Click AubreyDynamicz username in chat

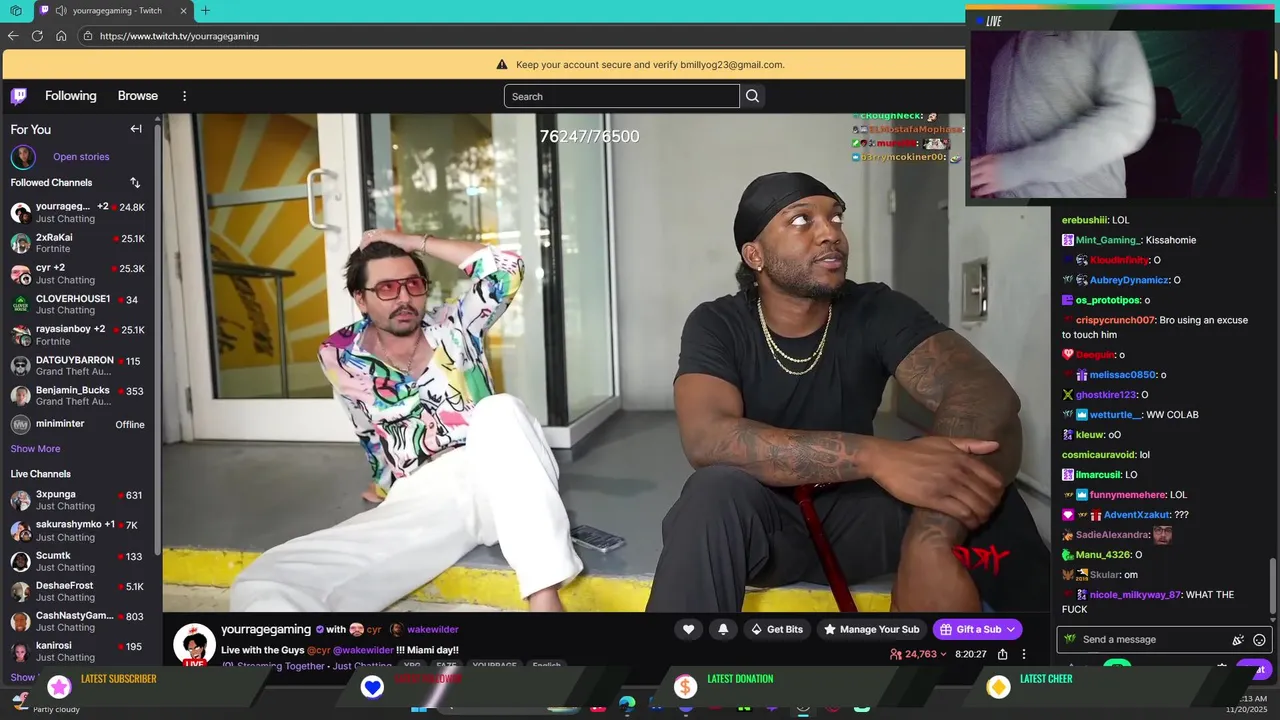coord(1129,280)
